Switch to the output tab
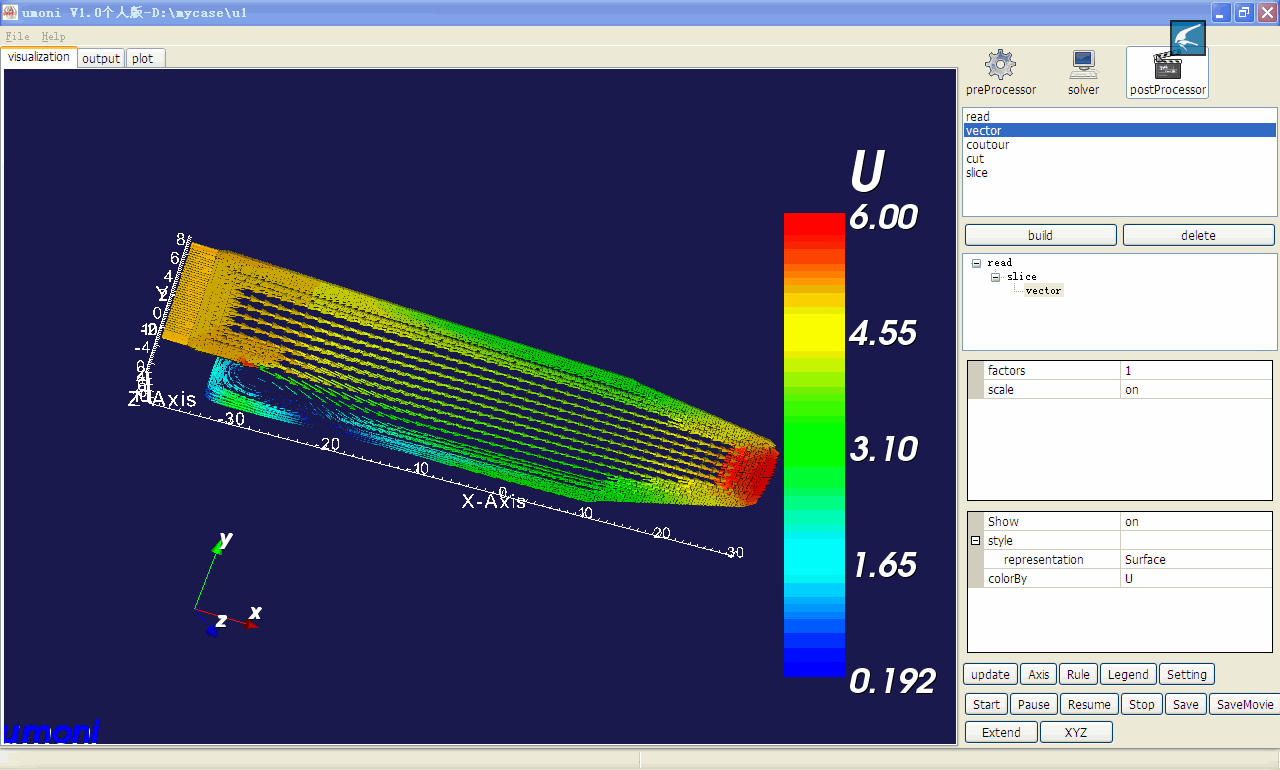This screenshot has height=770, width=1280. click(101, 58)
